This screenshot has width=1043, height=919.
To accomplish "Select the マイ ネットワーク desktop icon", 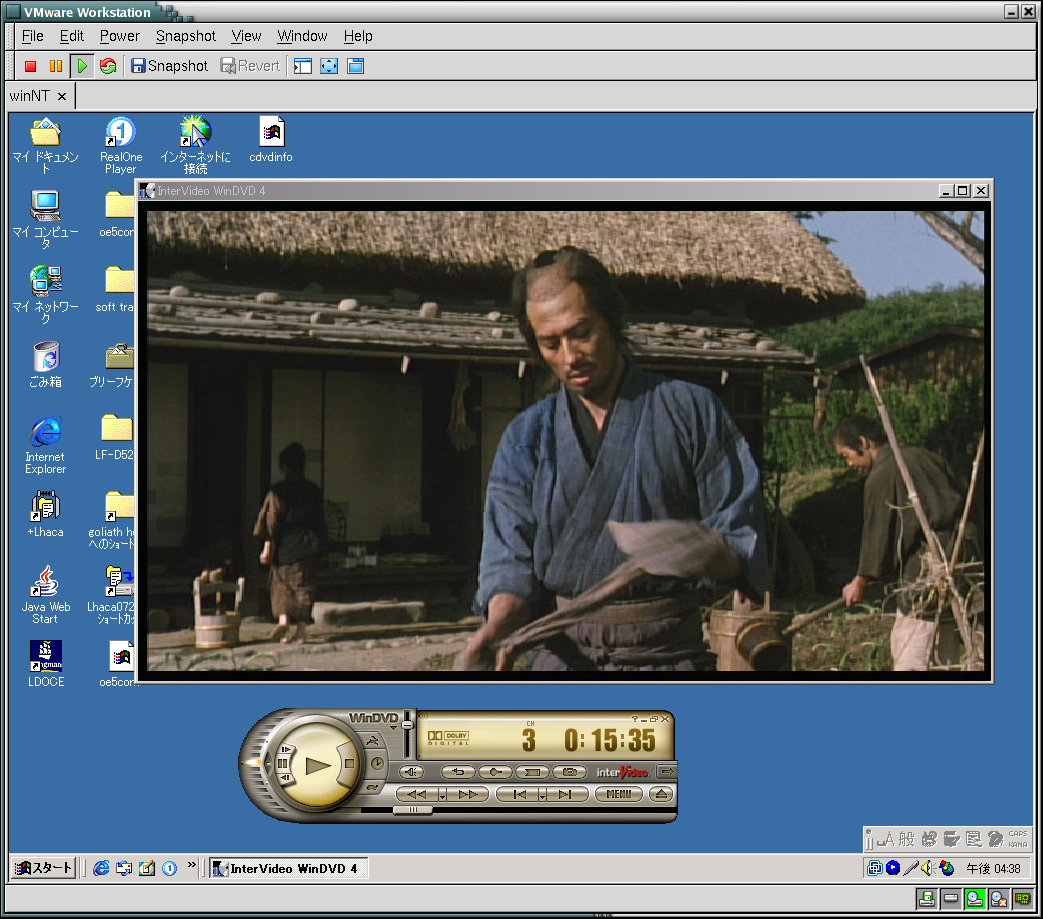I will pyautogui.click(x=45, y=295).
